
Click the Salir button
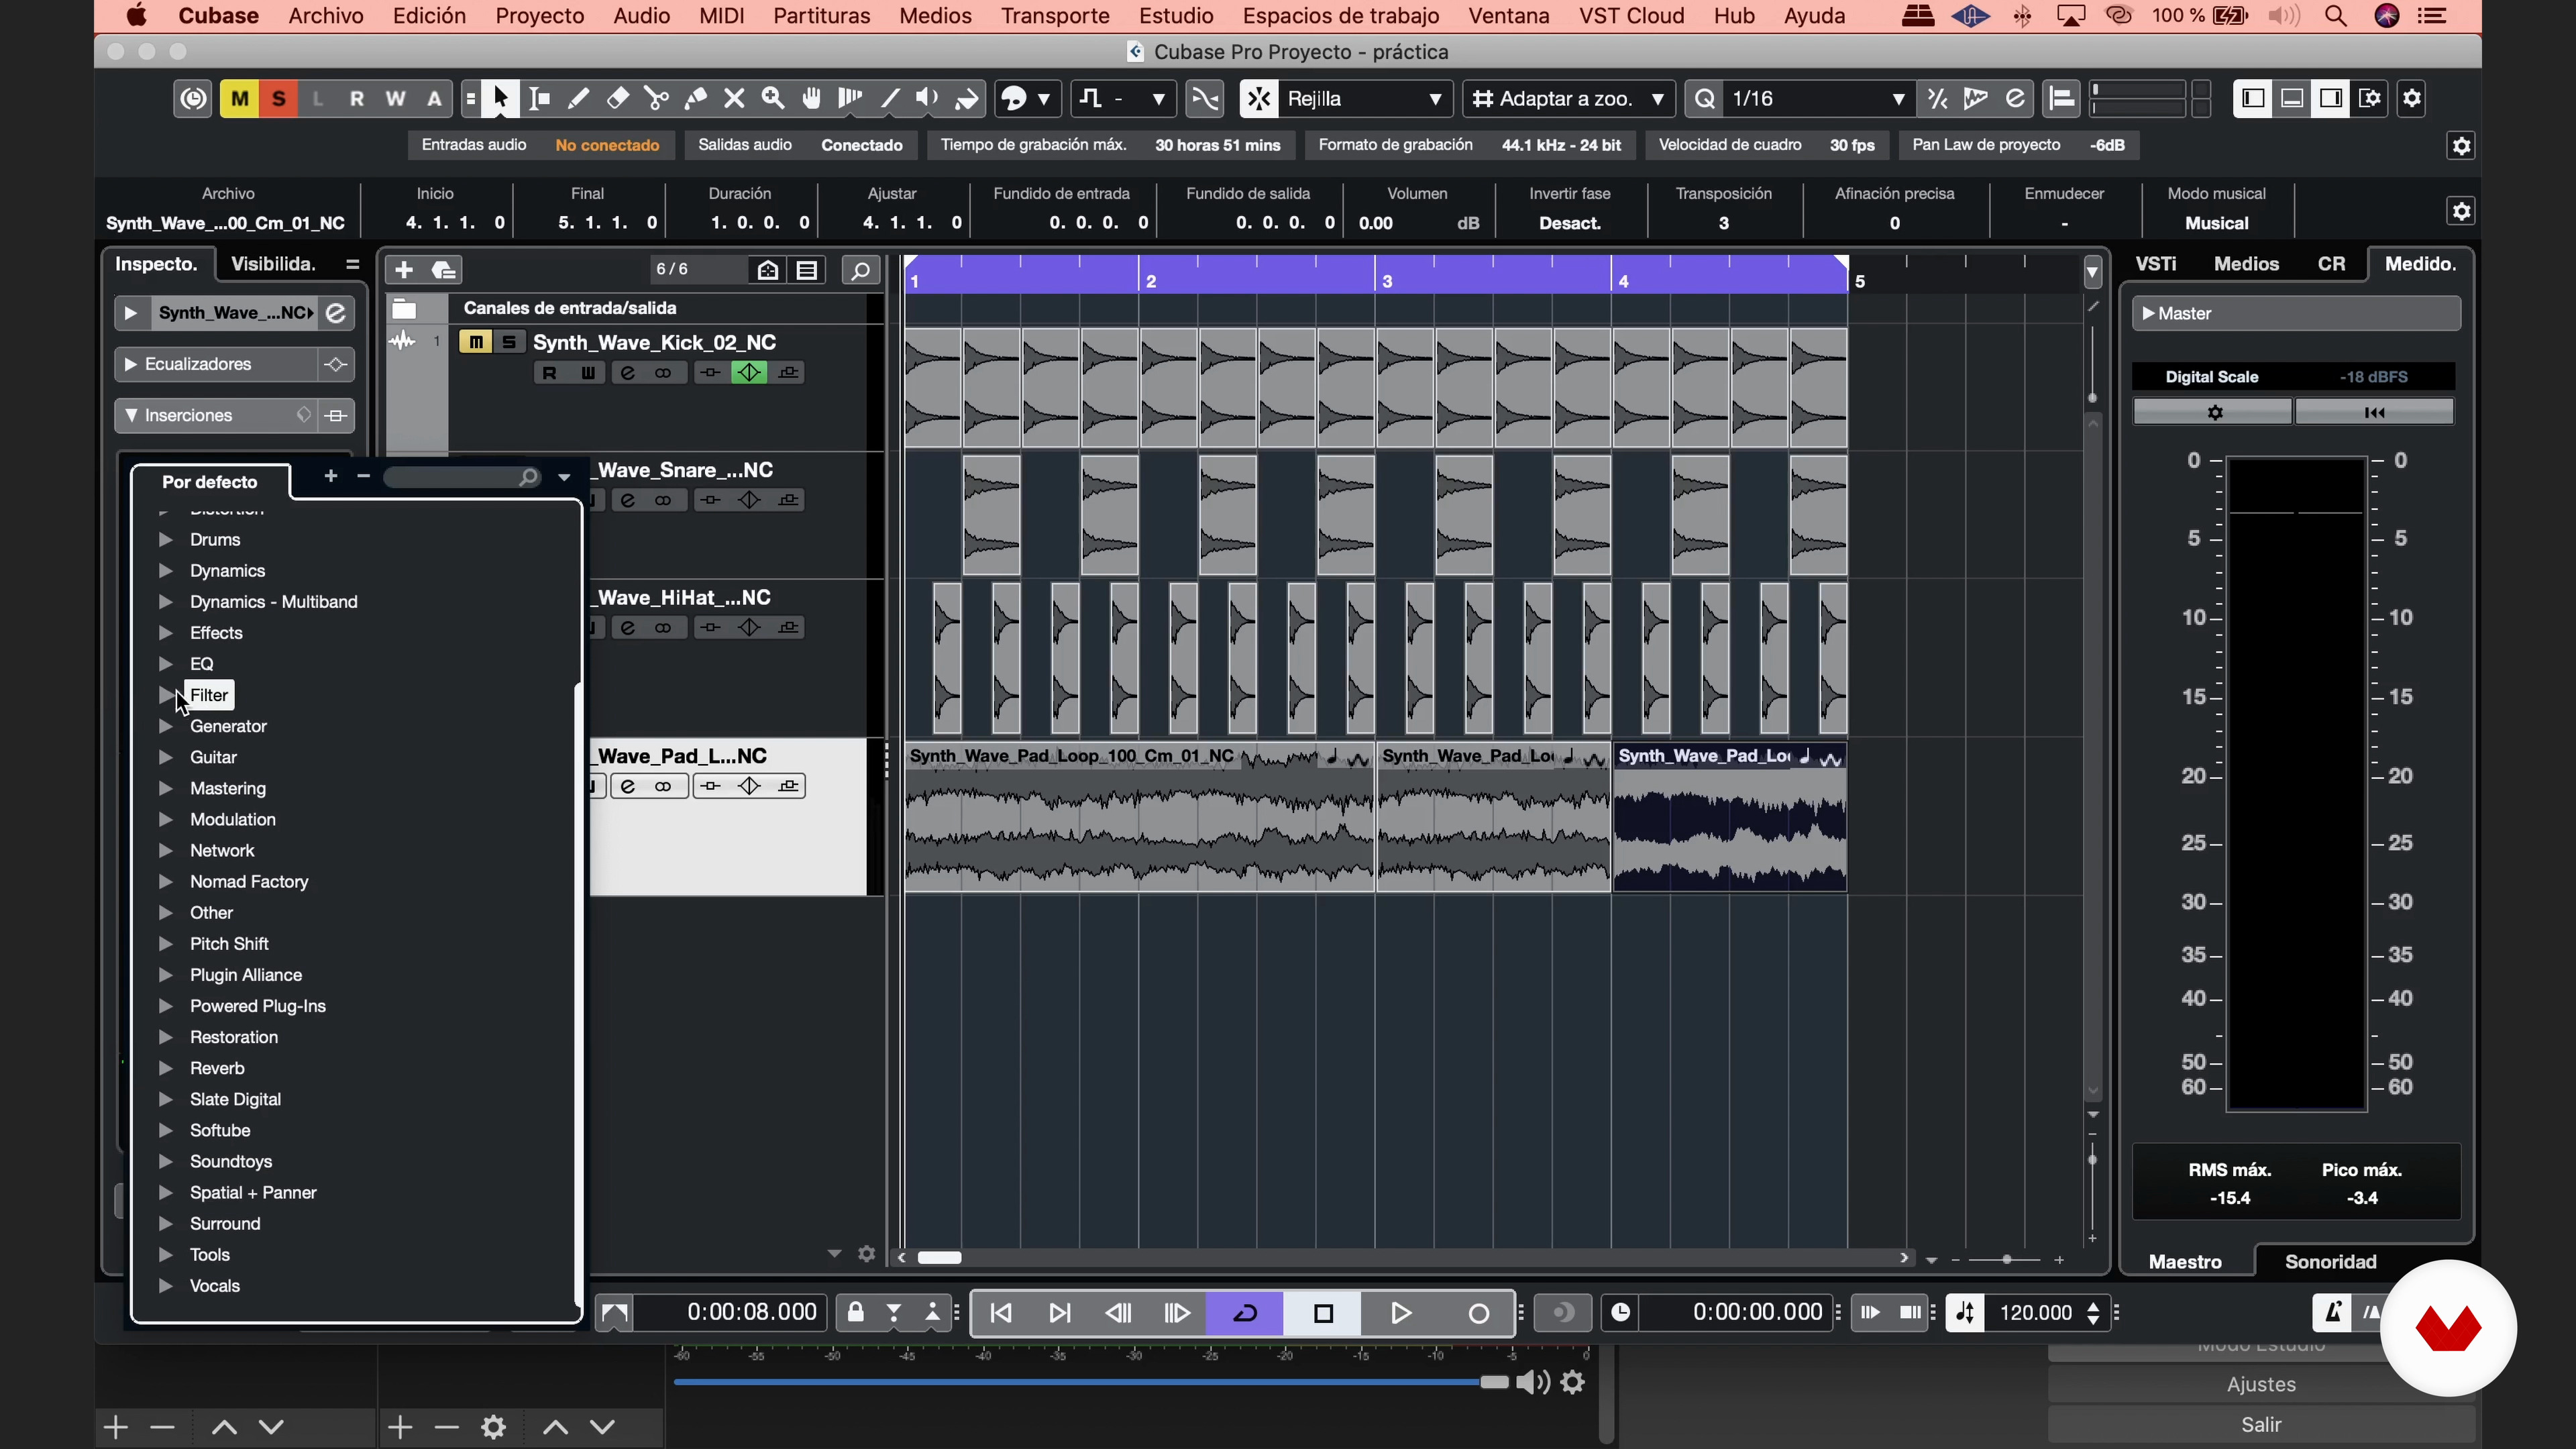coord(2261,1424)
